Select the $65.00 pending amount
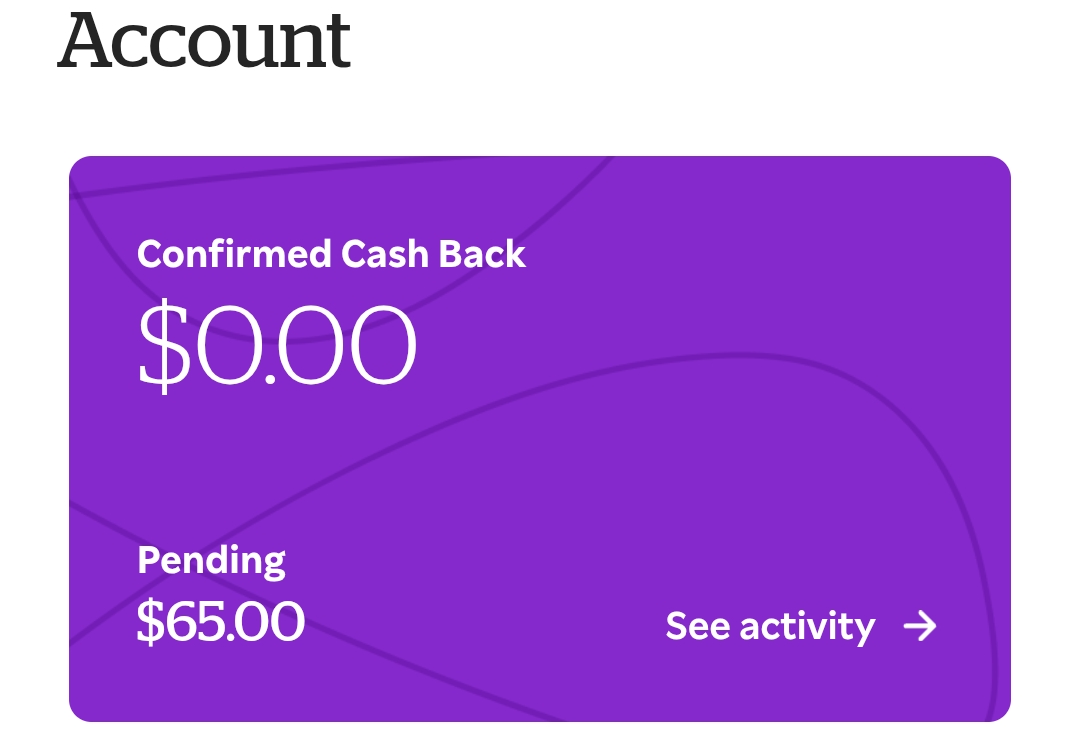 coord(220,621)
